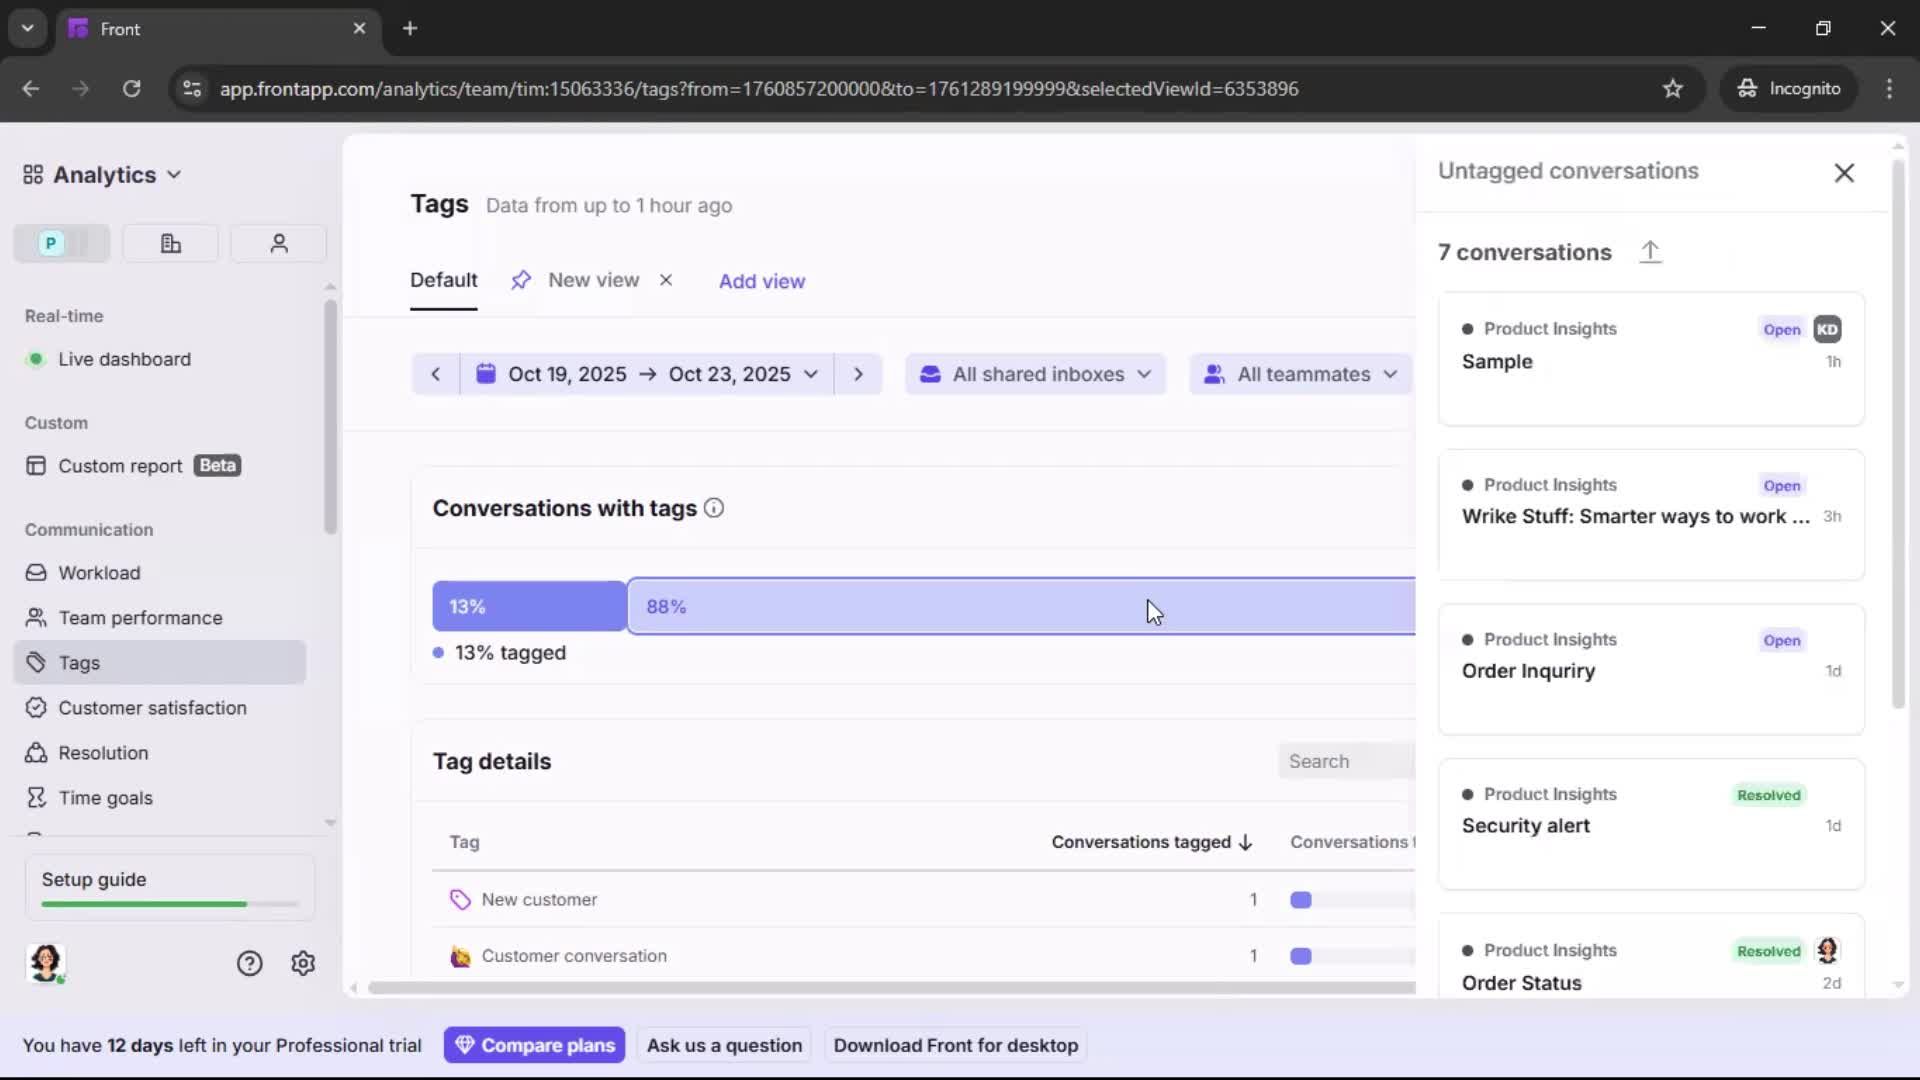This screenshot has height=1080, width=1920.
Task: Collapse the Analytics navigation menu
Action: (174, 174)
